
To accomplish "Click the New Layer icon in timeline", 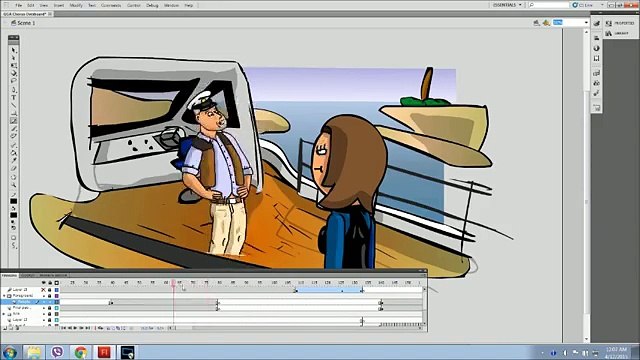I will click(5, 328).
